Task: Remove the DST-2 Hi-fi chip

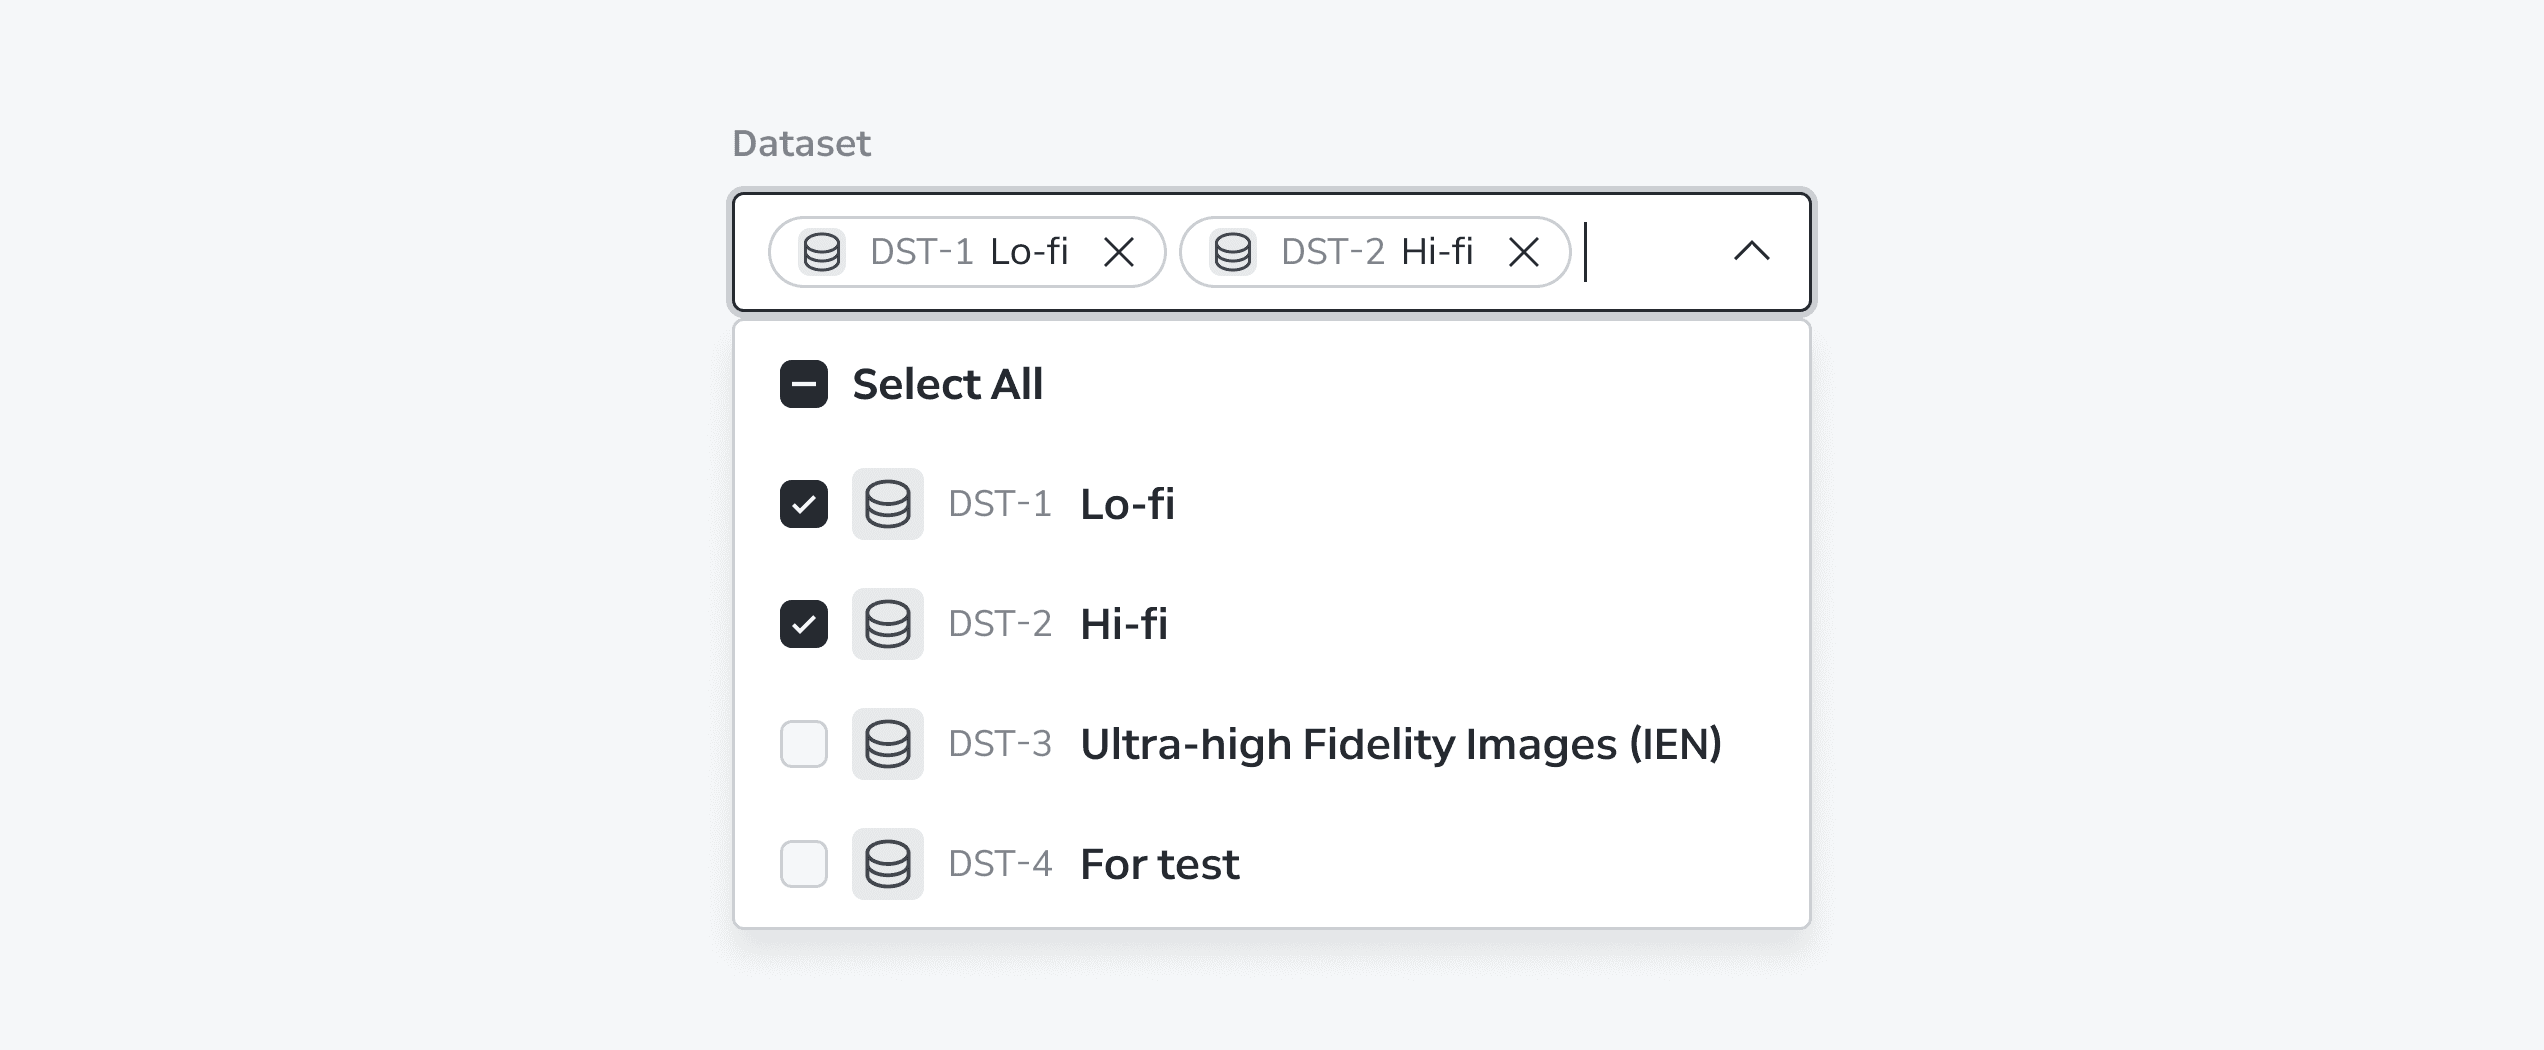Action: [1523, 252]
